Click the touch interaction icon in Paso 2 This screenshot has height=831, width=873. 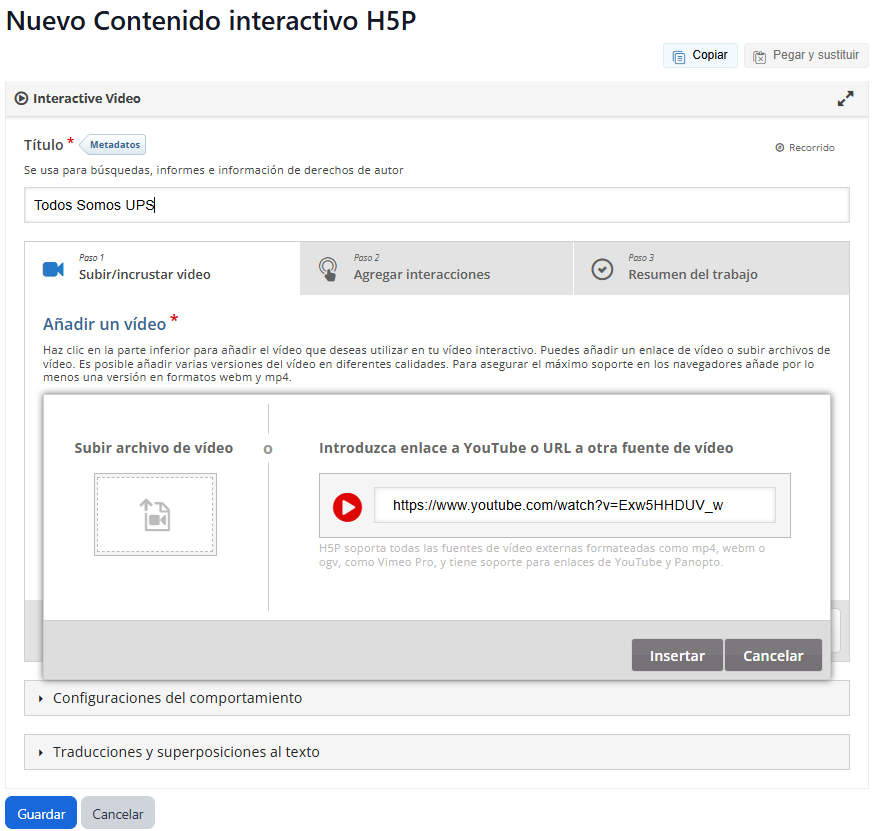(328, 270)
